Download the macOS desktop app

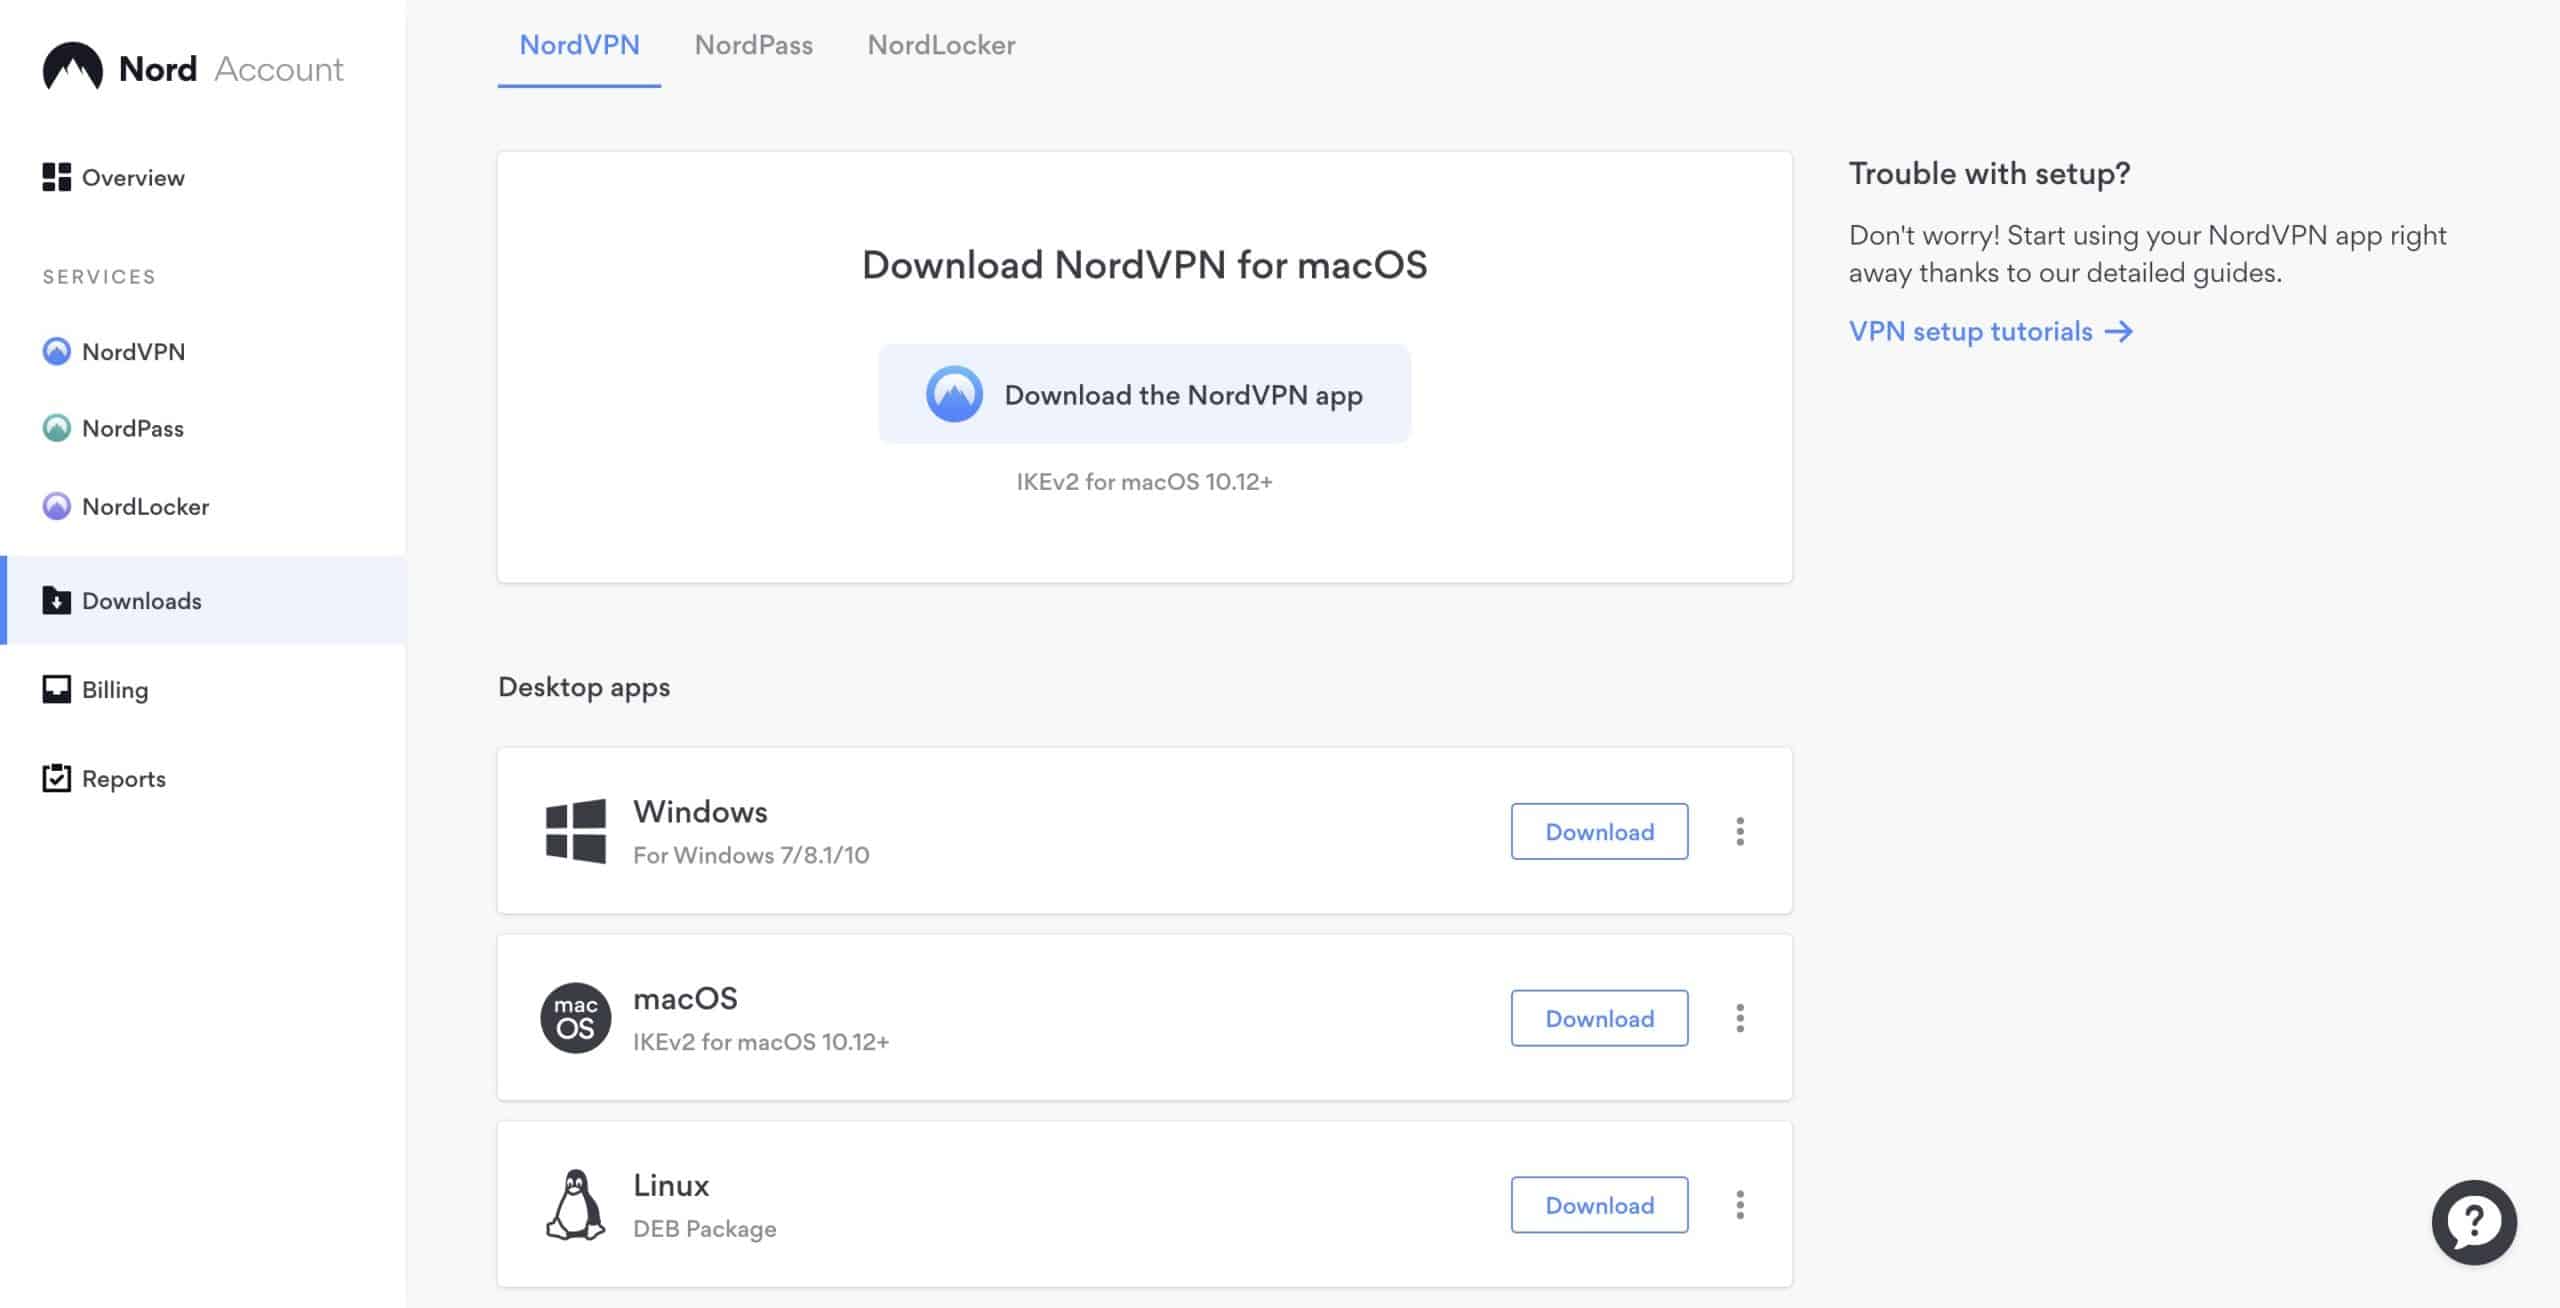[x=1599, y=1018]
